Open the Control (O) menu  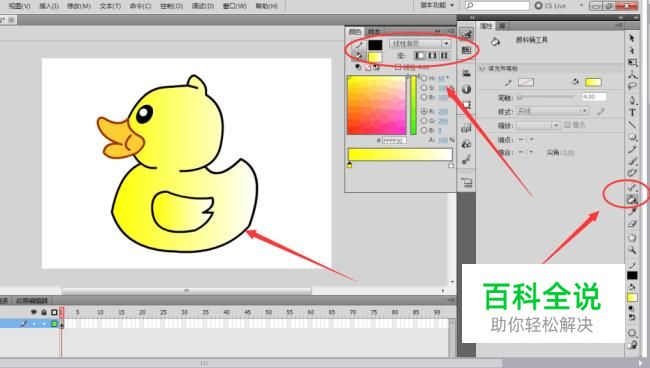pyautogui.click(x=171, y=6)
